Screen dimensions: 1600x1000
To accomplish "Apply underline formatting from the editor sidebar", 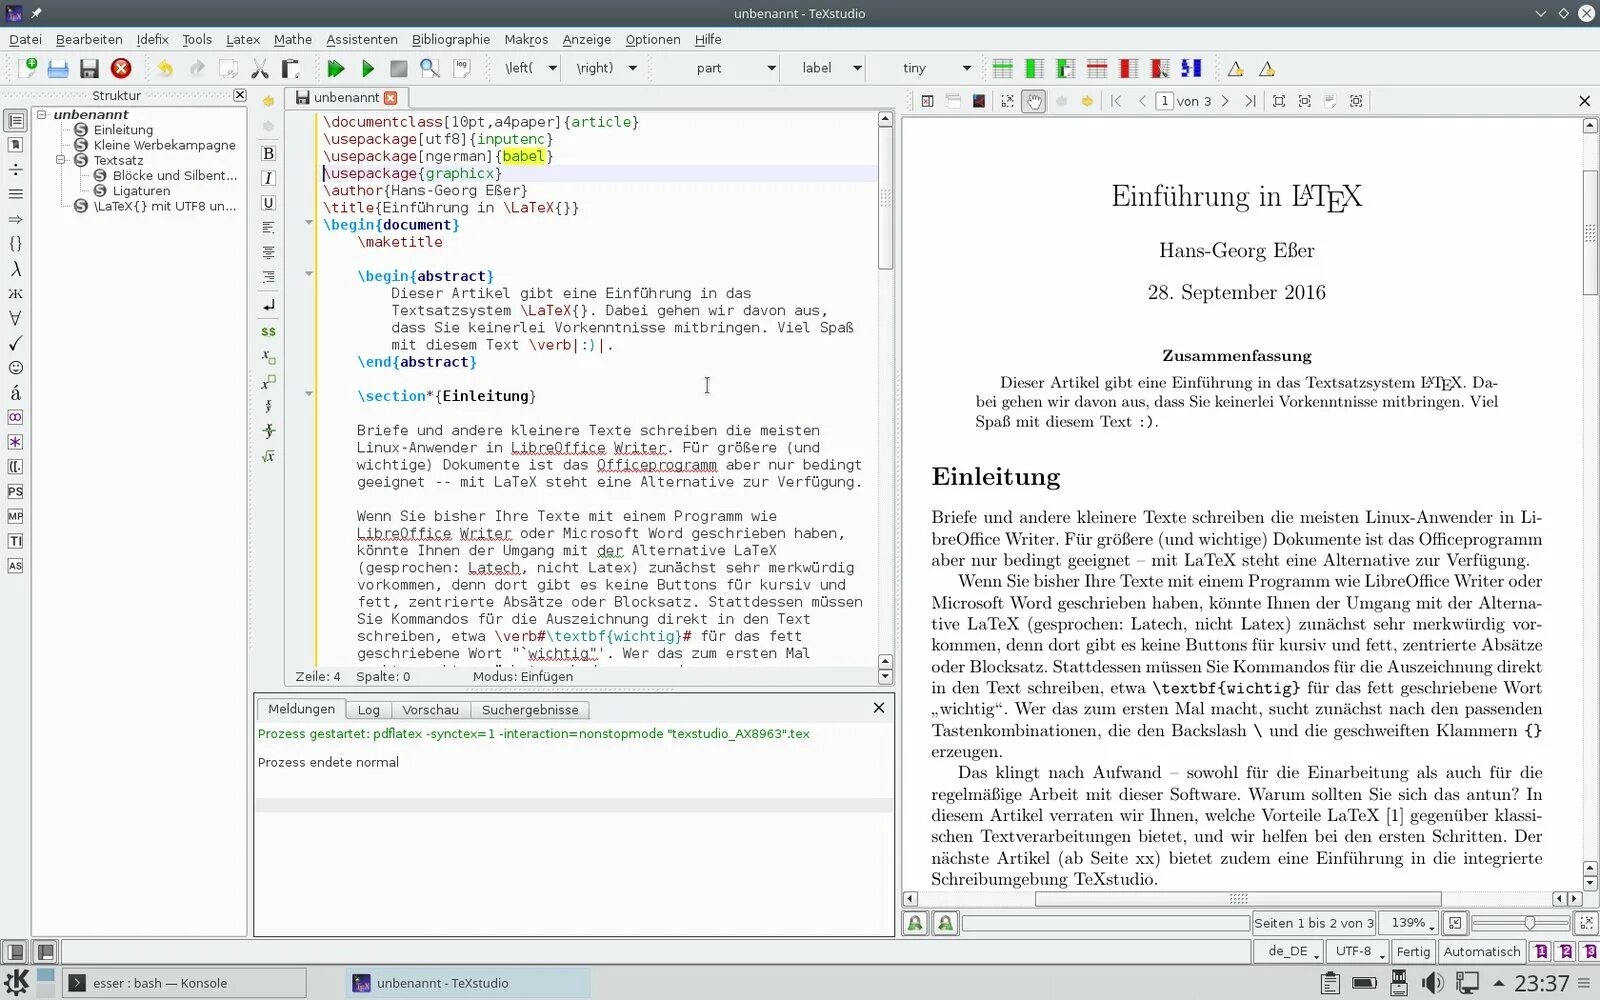I will pos(268,203).
